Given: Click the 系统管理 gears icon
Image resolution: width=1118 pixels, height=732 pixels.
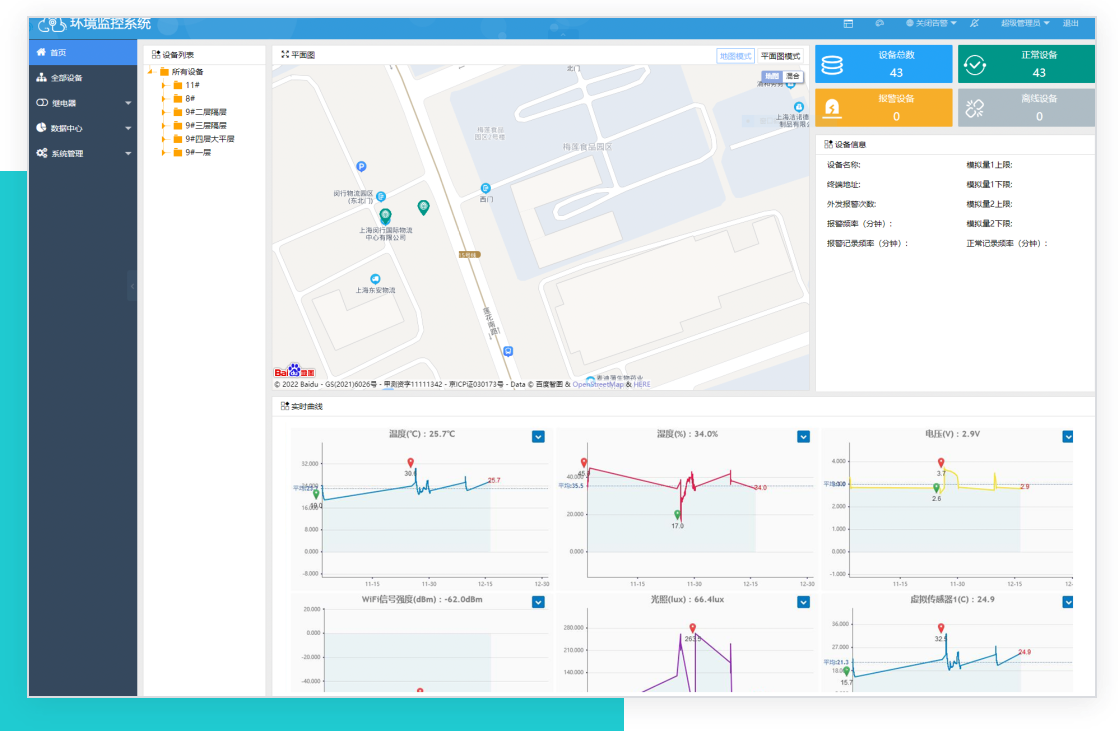Looking at the screenshot, I should point(41,153).
